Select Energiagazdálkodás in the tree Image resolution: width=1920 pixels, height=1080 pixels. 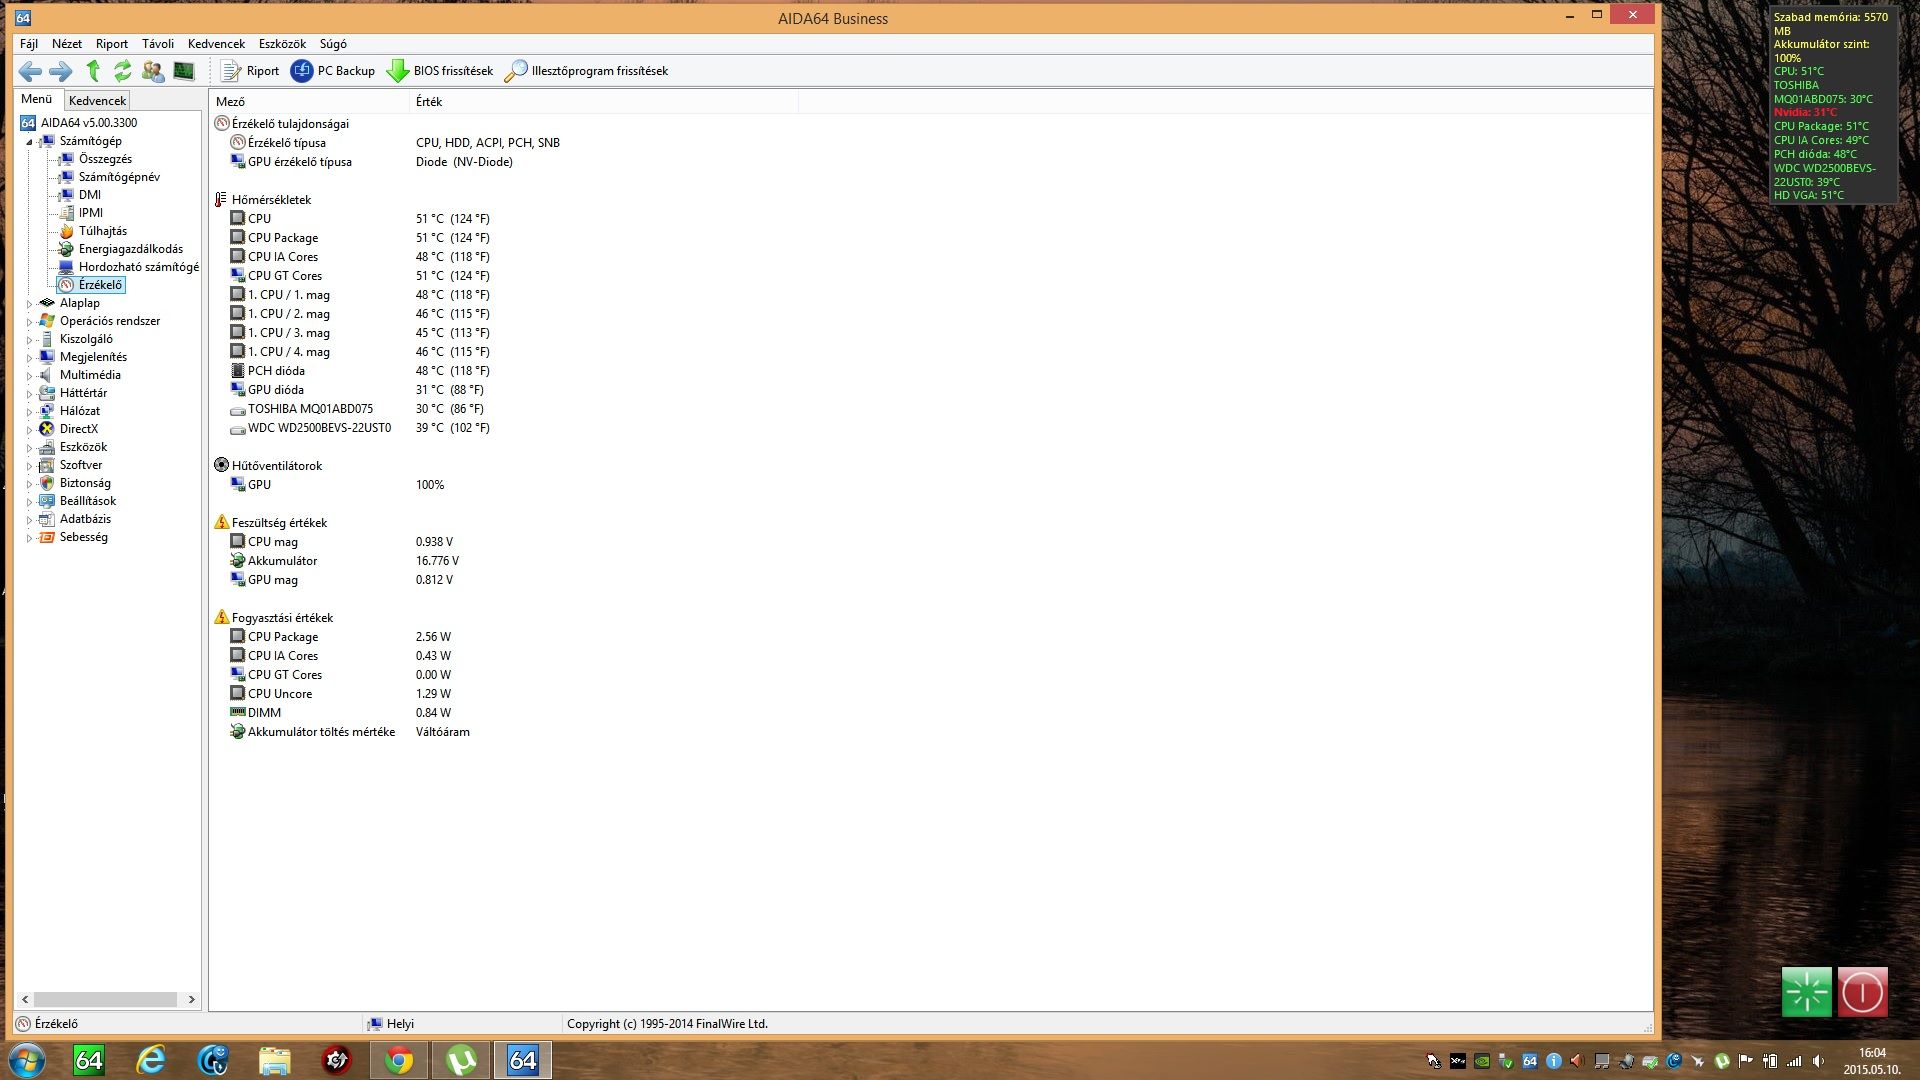(x=131, y=249)
